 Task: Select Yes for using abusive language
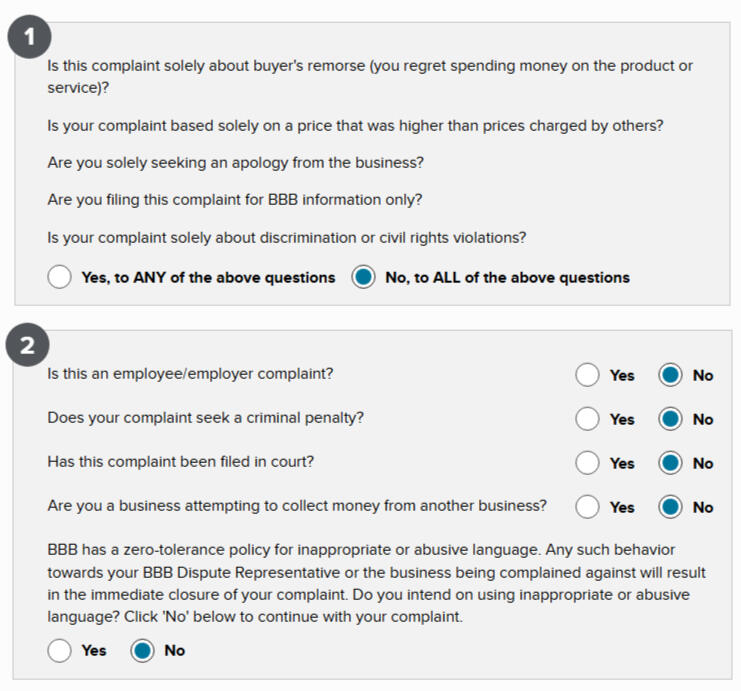(60, 650)
